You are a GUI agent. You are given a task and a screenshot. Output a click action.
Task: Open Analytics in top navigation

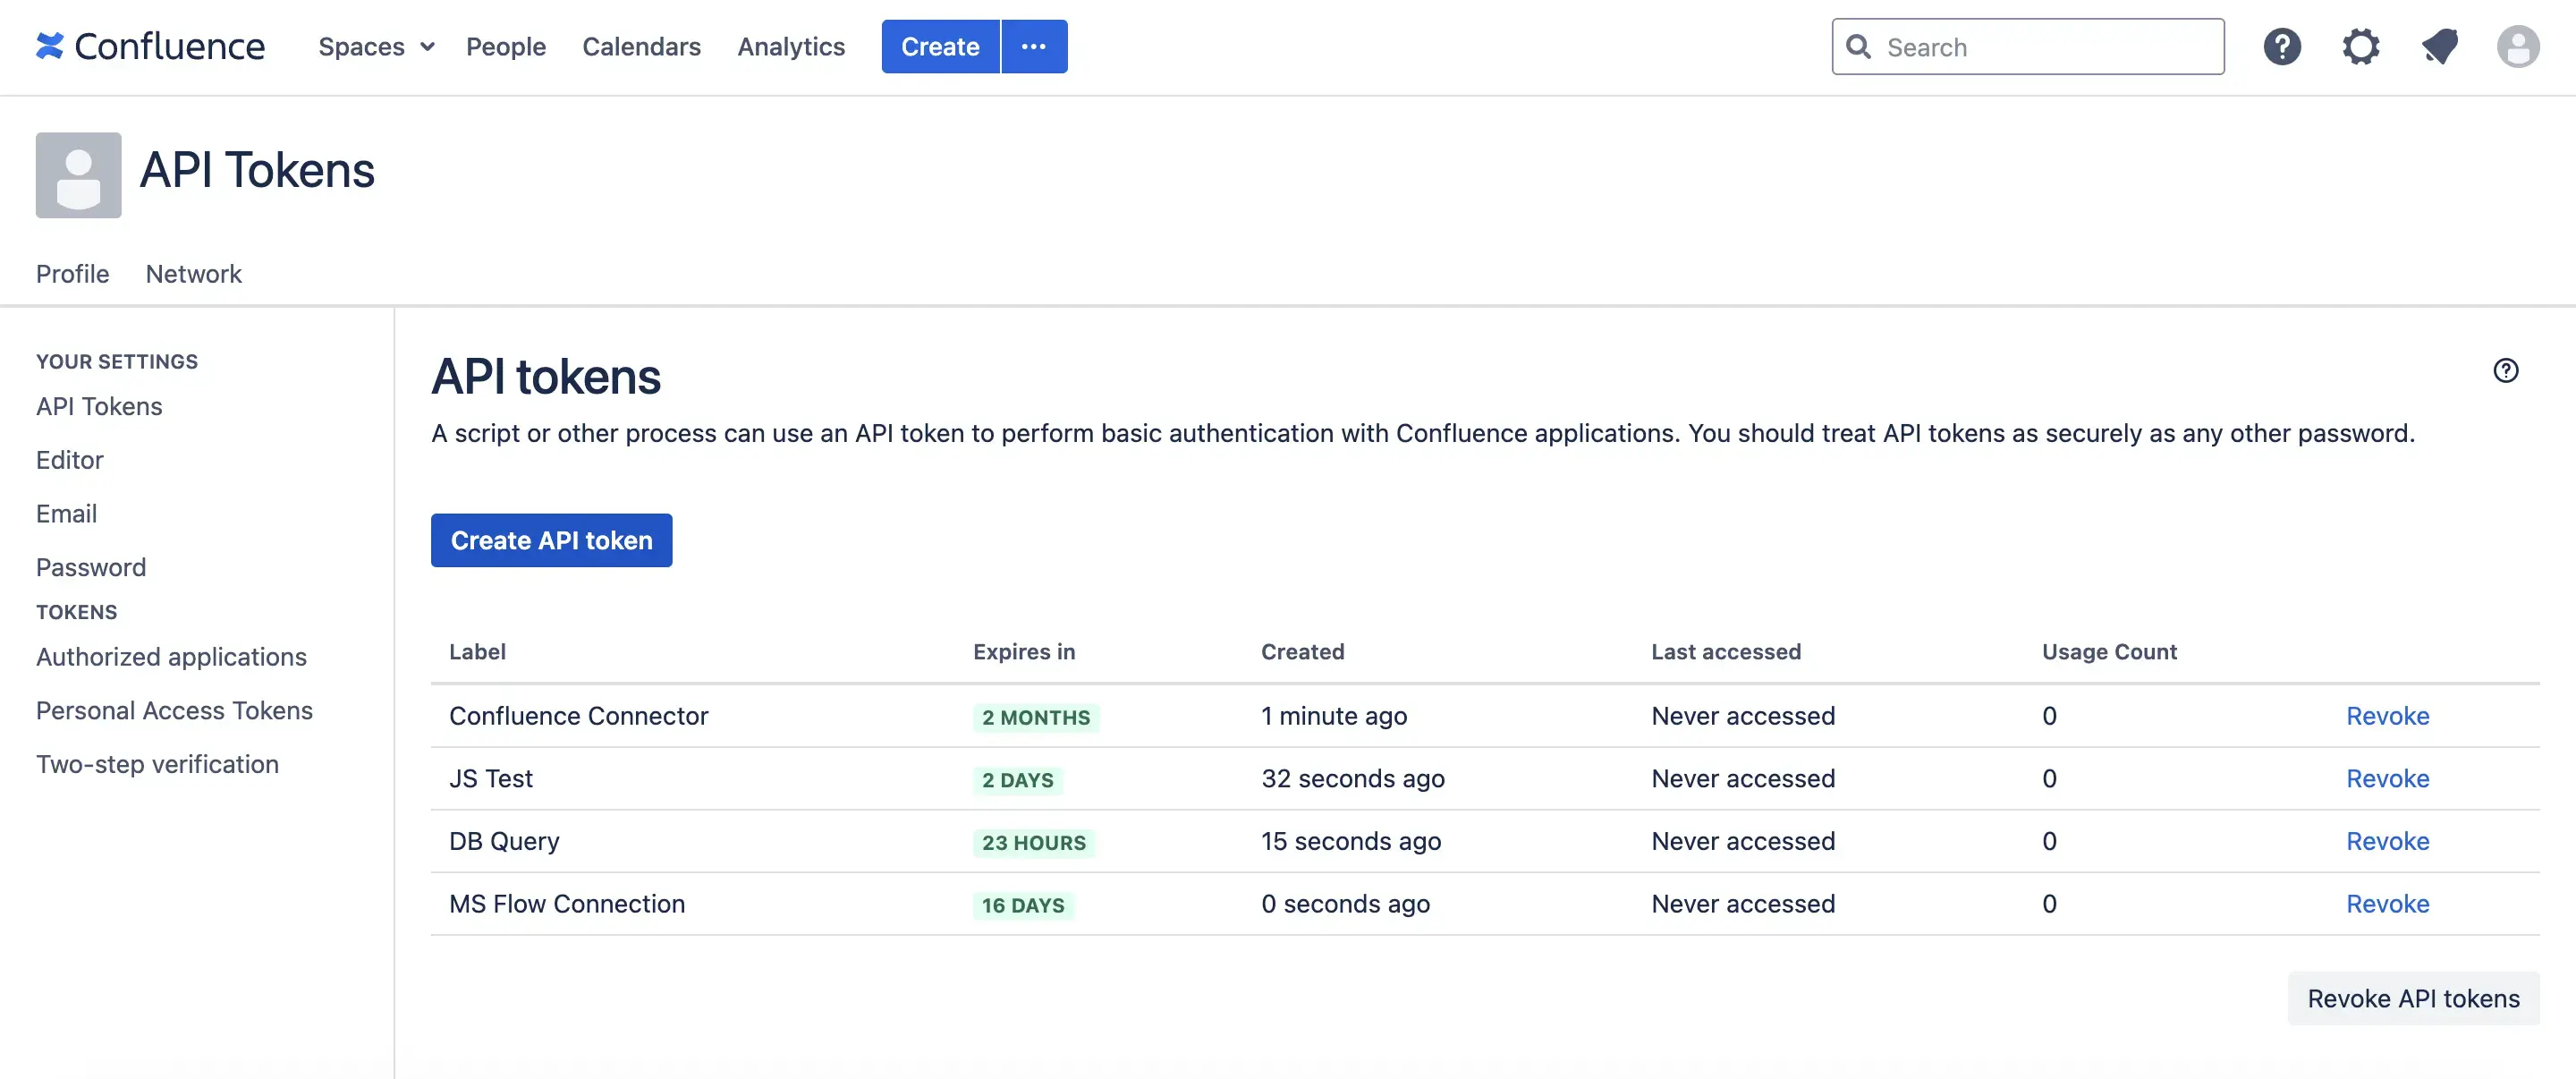[x=791, y=46]
